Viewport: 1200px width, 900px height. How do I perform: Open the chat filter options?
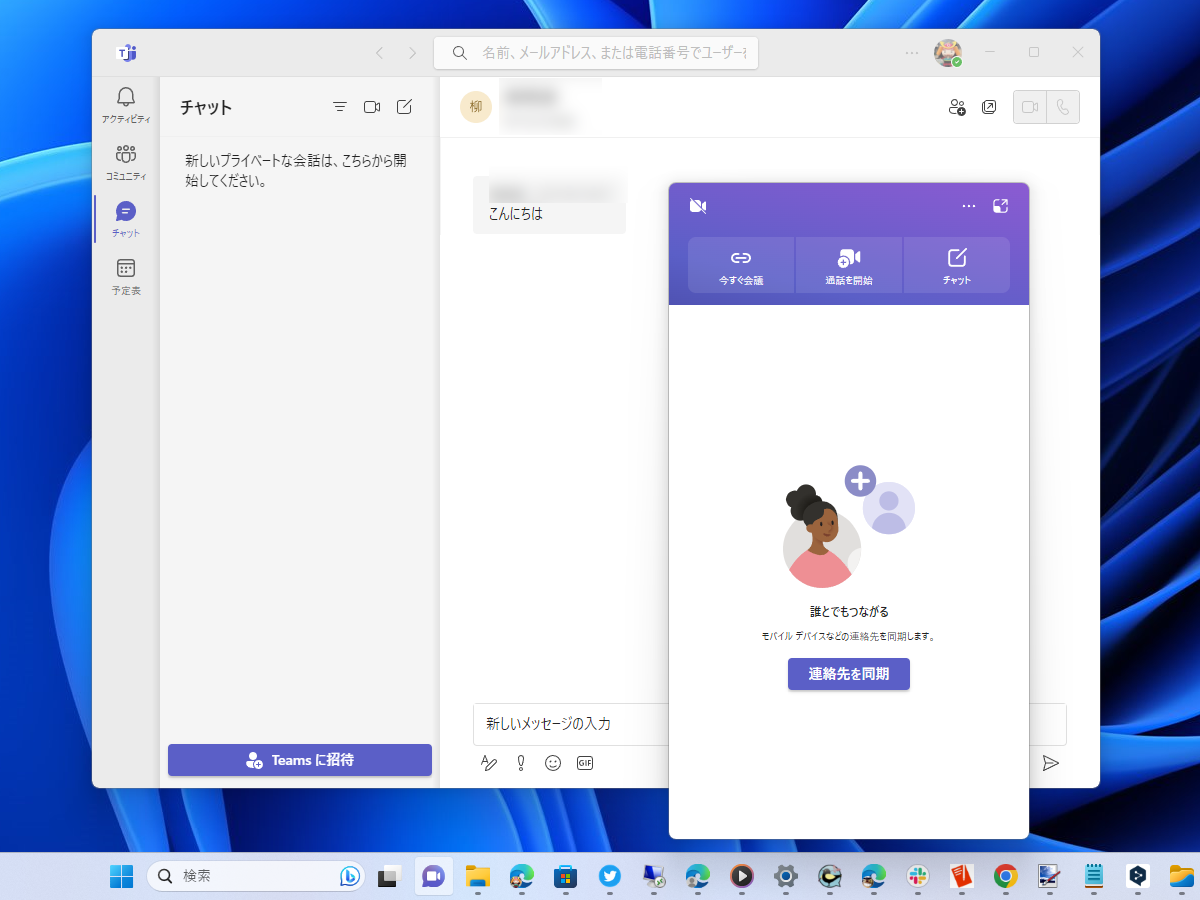tap(340, 106)
